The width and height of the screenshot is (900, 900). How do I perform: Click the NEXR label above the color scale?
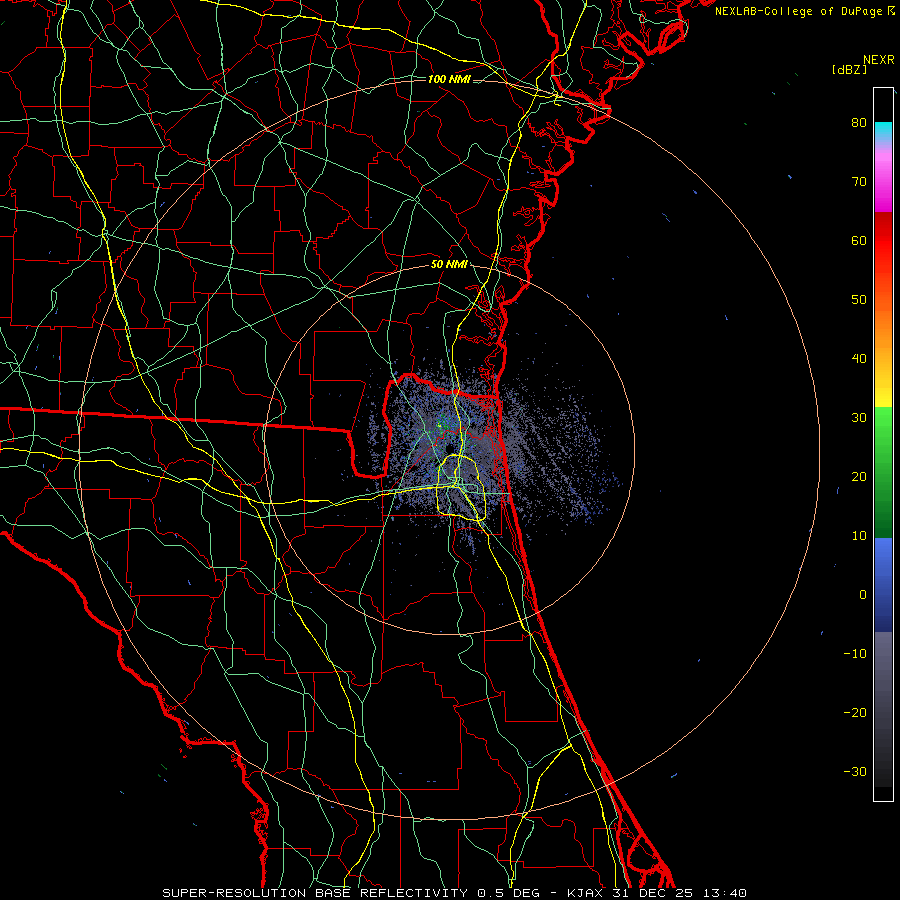tap(878, 60)
